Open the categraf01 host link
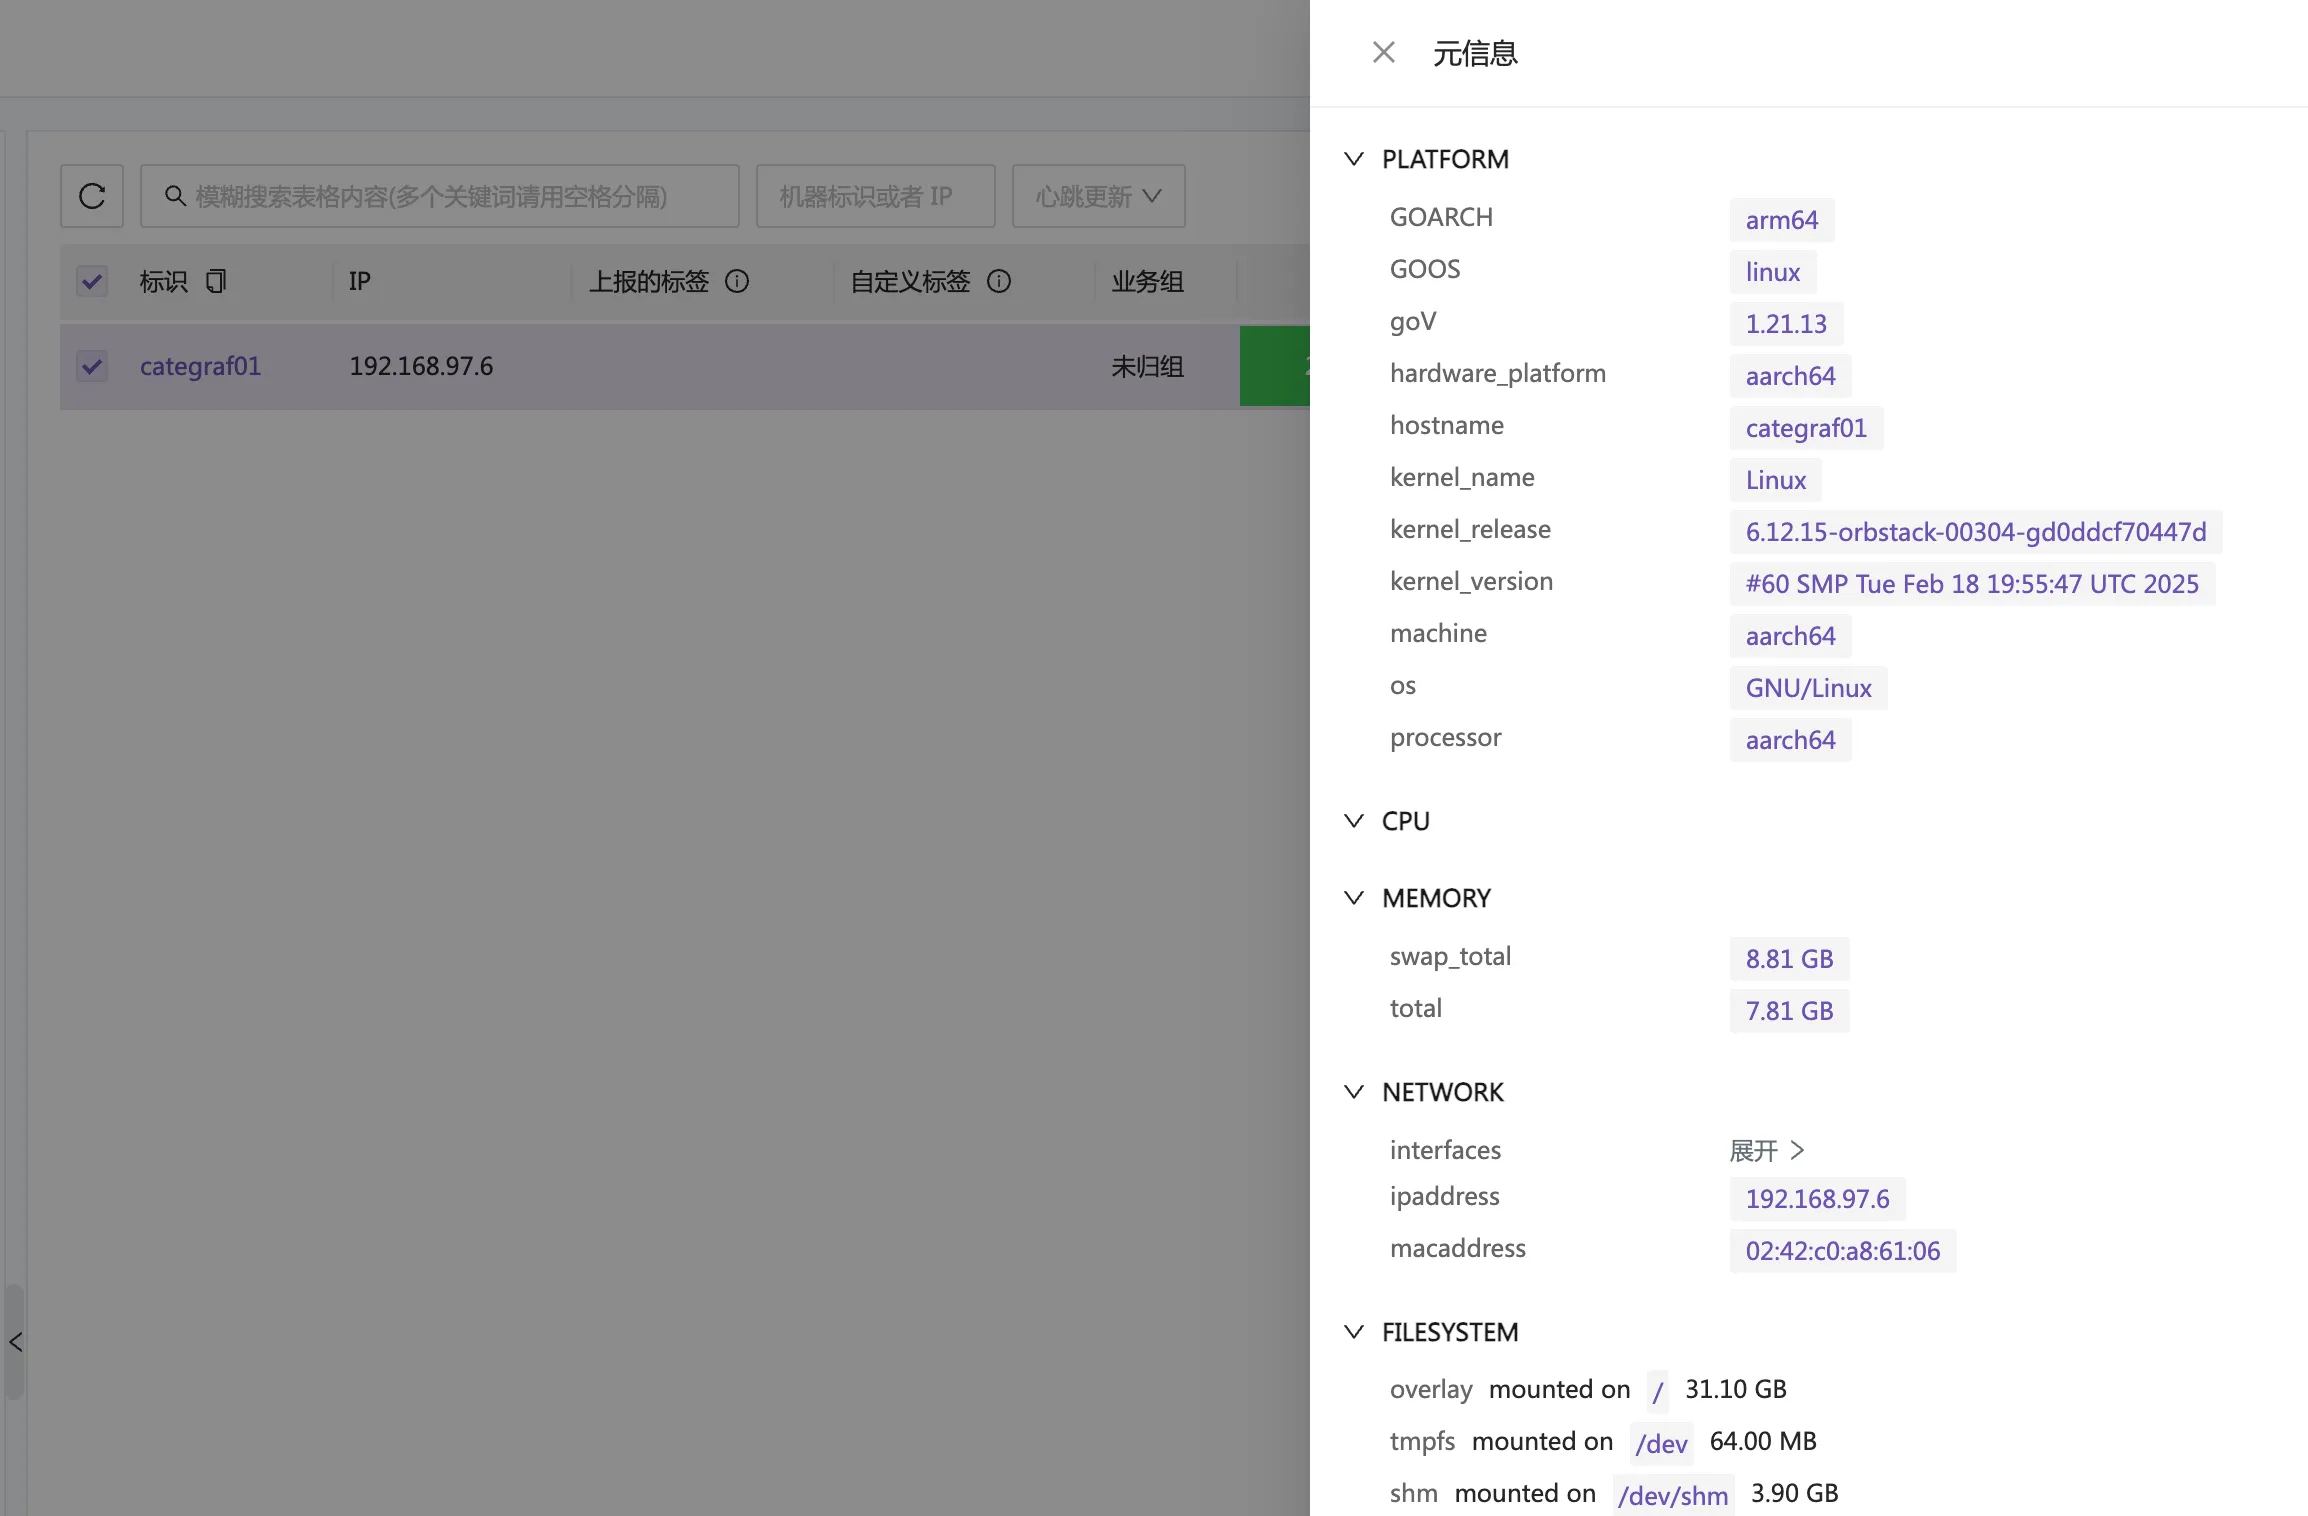Image resolution: width=2308 pixels, height=1516 pixels. pyautogui.click(x=200, y=366)
